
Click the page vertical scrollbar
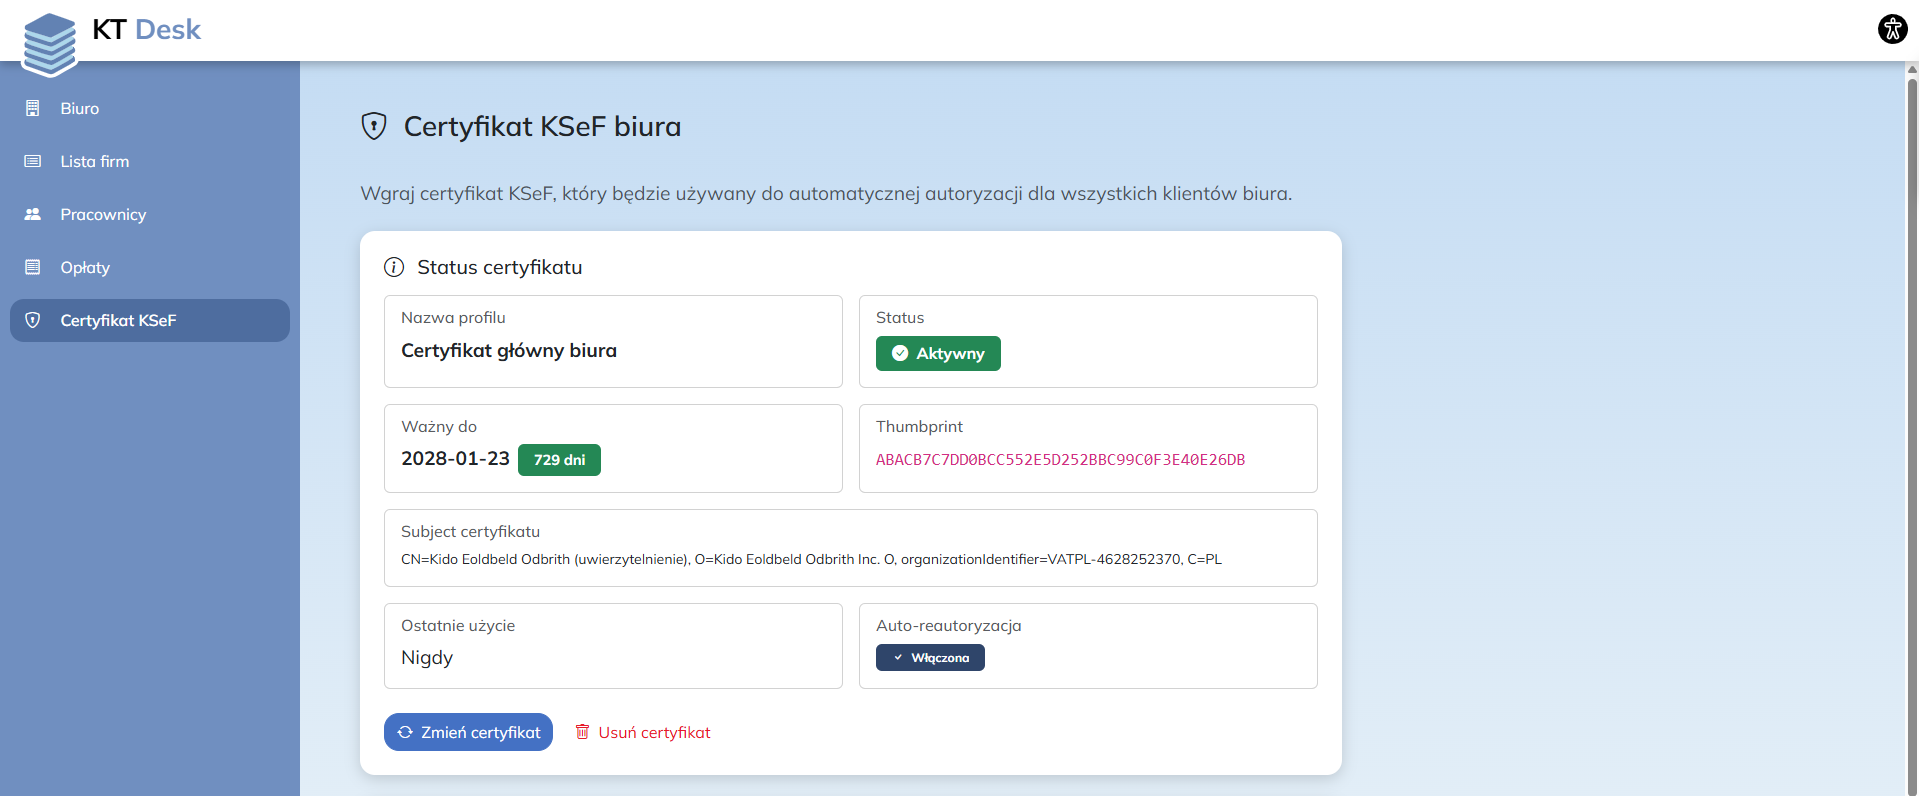[x=1911, y=400]
